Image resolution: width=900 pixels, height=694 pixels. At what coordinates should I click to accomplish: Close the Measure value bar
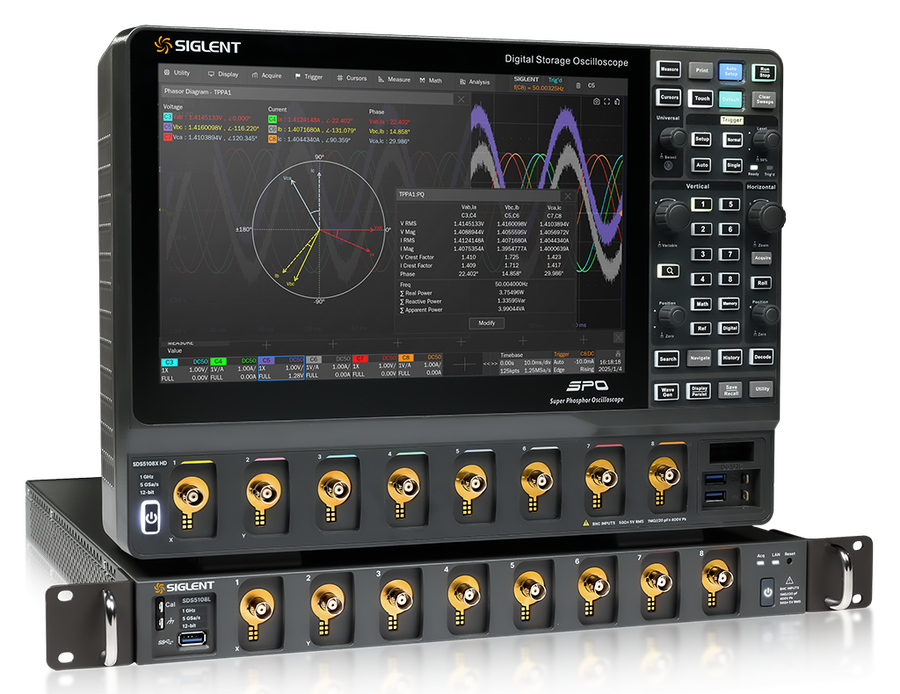click(618, 336)
